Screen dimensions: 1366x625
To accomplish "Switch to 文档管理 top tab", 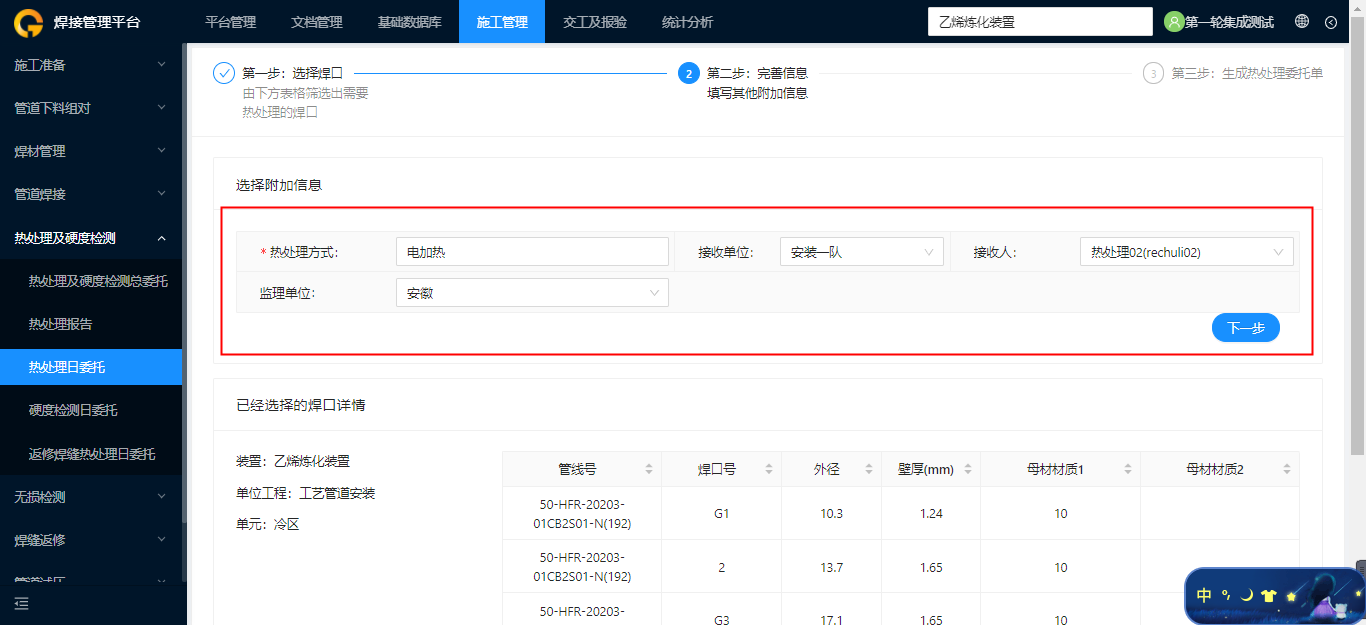I will [317, 22].
